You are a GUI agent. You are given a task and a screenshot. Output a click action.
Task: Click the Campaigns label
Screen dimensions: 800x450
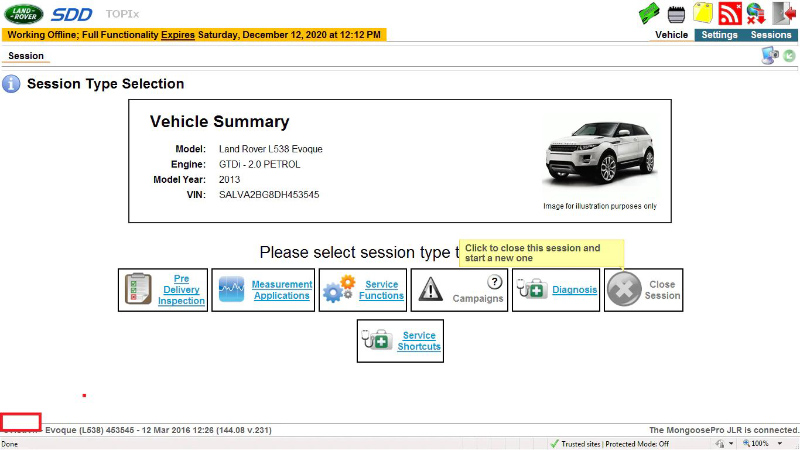click(x=478, y=298)
